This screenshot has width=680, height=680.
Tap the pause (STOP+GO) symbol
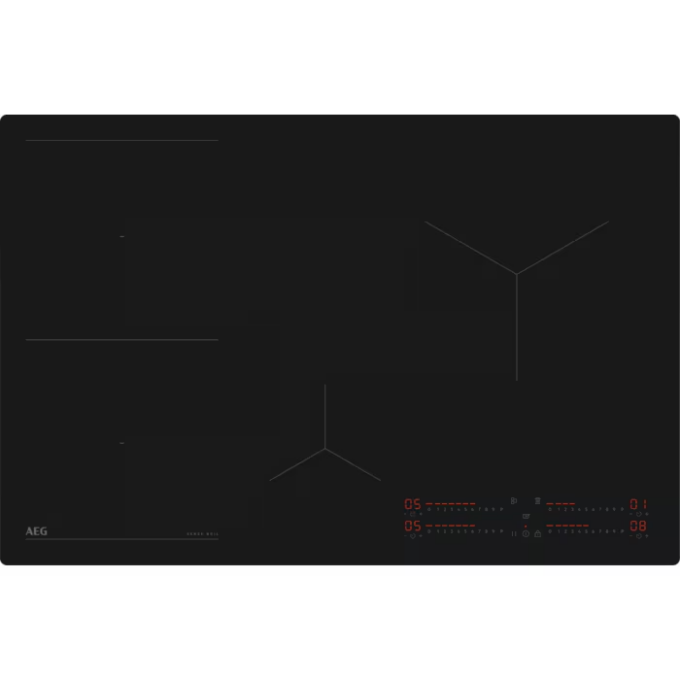pos(514,534)
